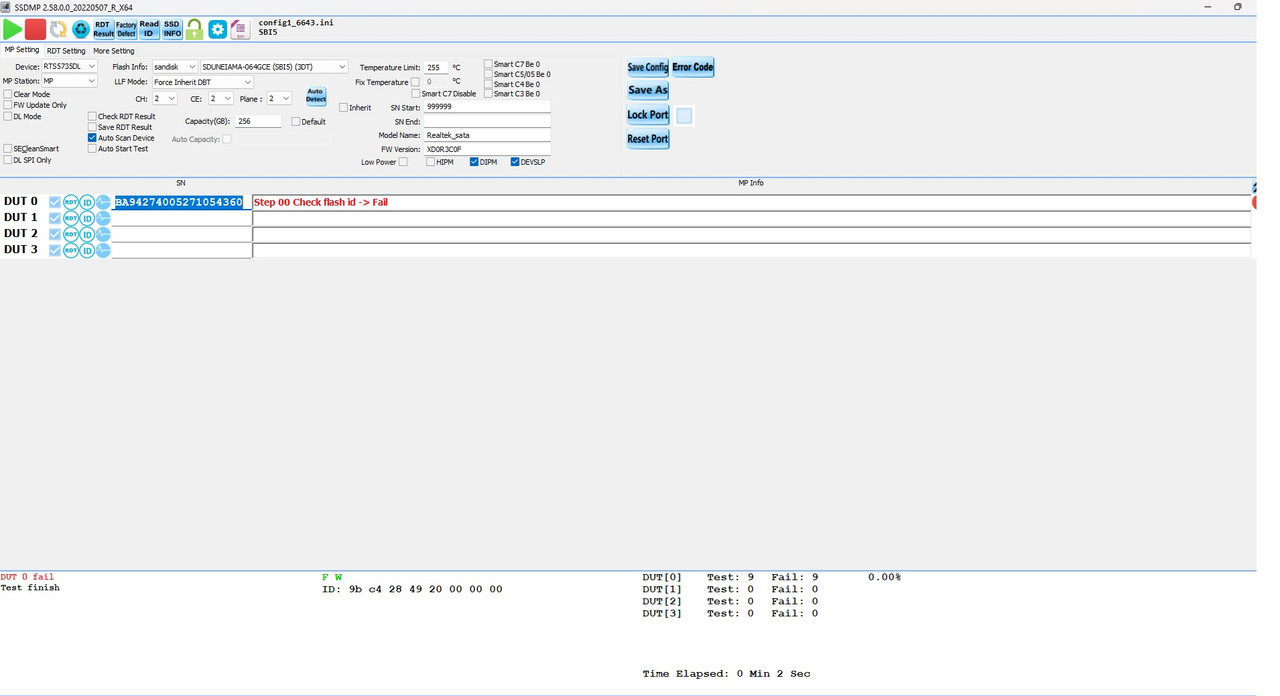
Task: Click Reset Port button
Action: (x=647, y=139)
